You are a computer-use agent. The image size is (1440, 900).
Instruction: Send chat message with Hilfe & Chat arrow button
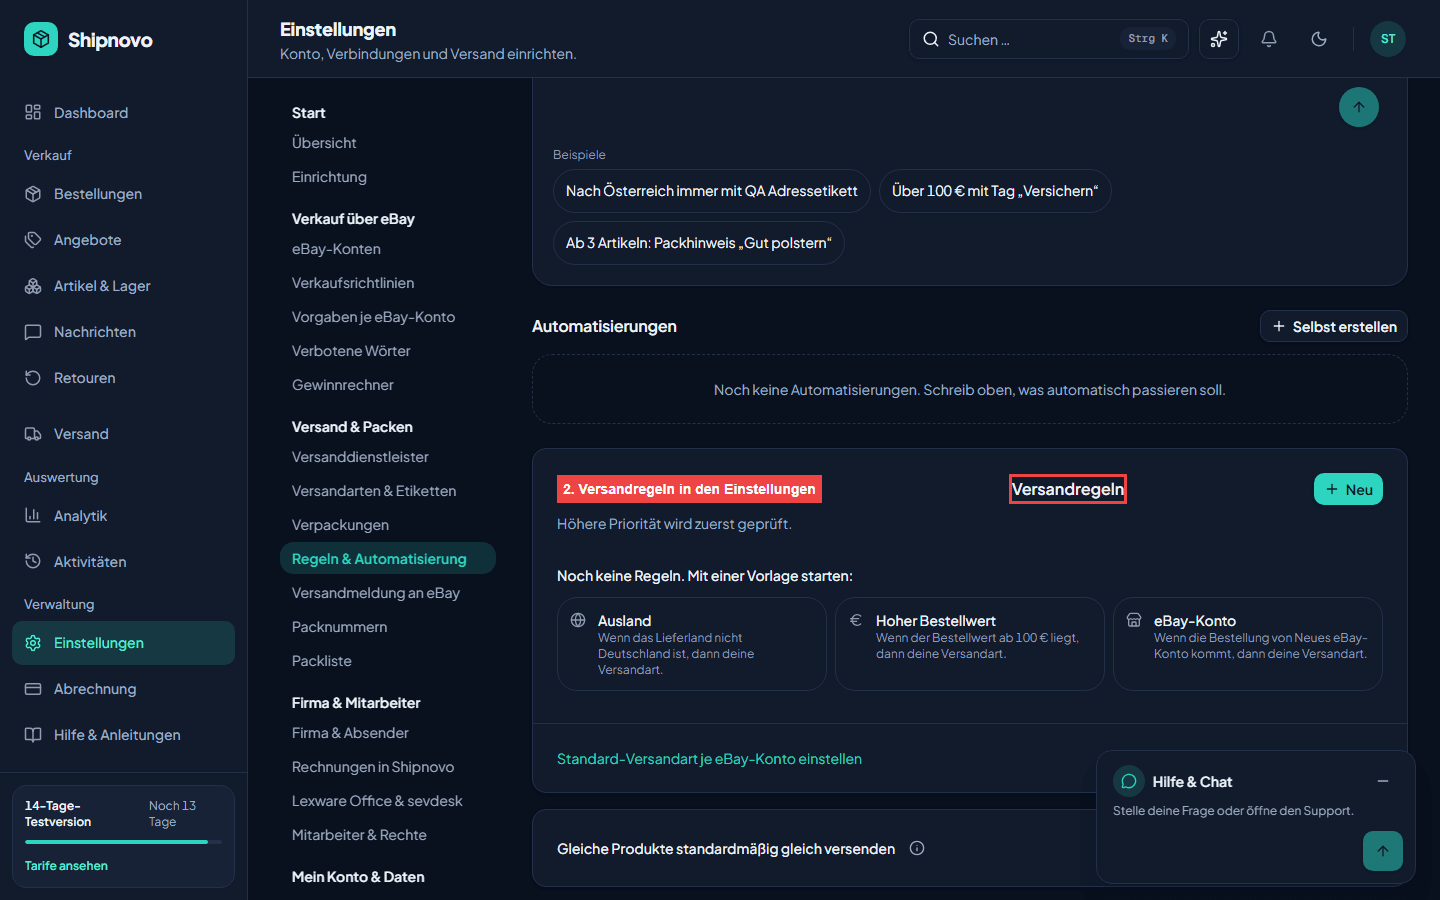(x=1383, y=851)
